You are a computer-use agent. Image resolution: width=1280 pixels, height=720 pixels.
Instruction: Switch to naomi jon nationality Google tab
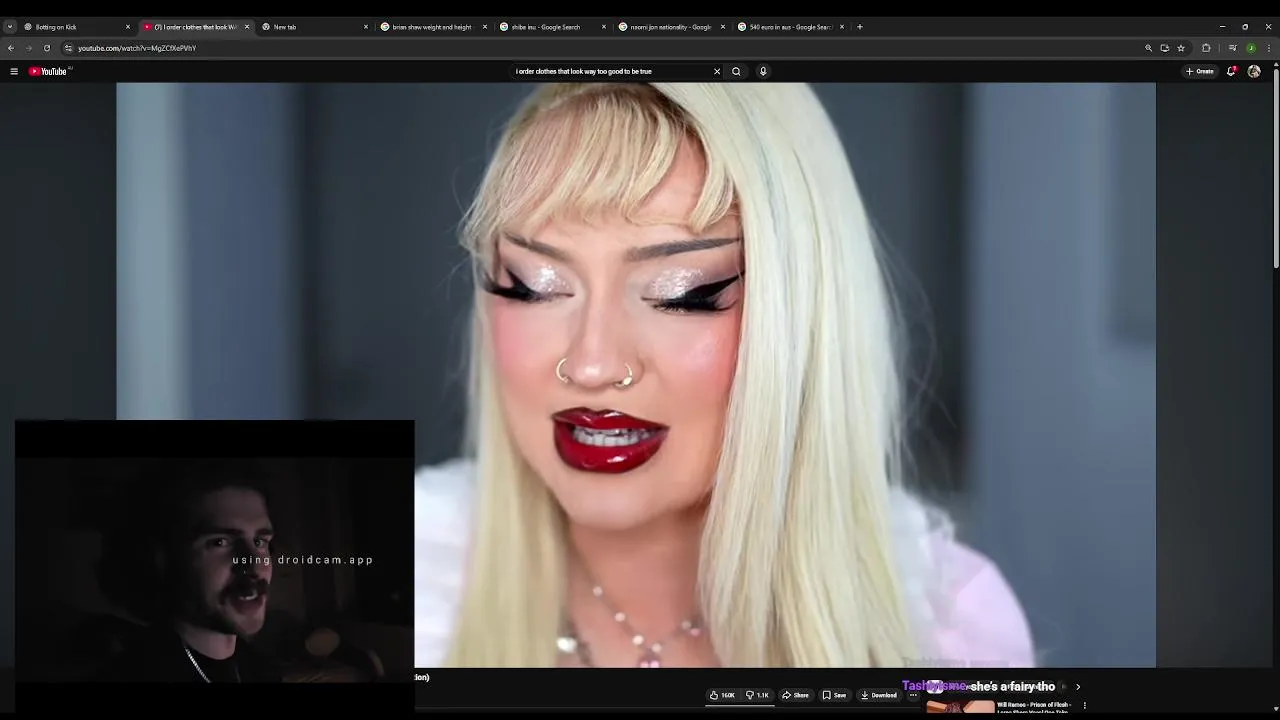coord(671,27)
